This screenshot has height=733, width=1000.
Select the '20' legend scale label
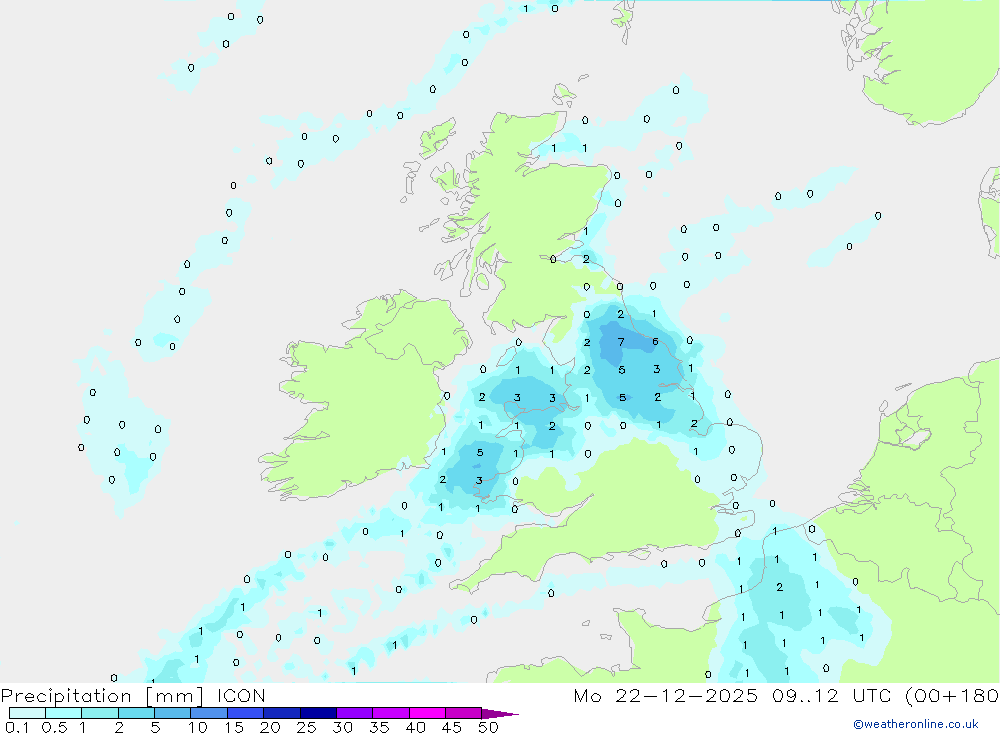point(270,727)
